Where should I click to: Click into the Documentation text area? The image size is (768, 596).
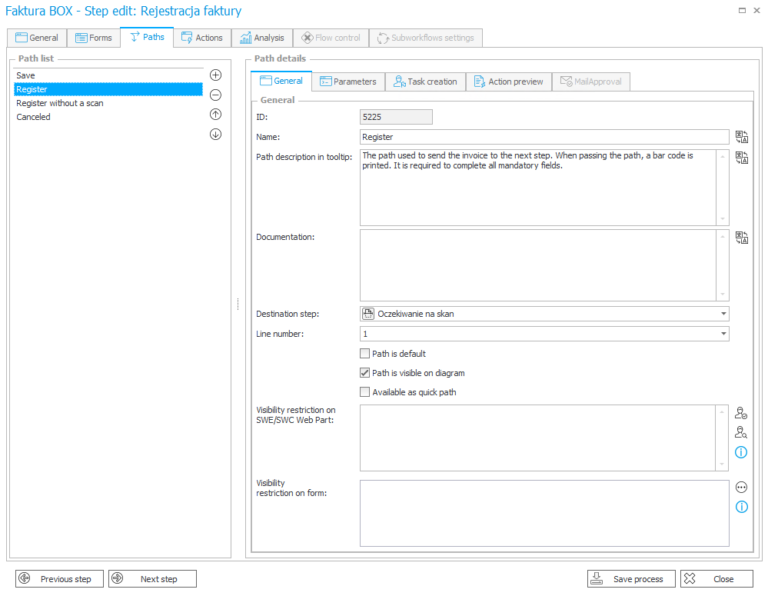[538, 265]
